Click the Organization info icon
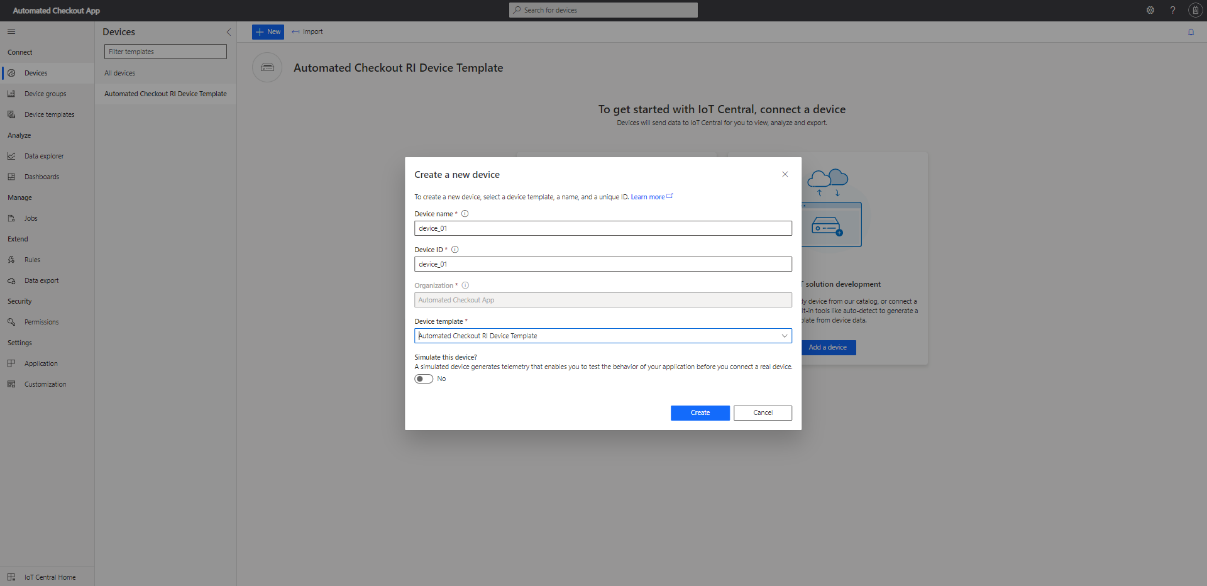Image resolution: width=1207 pixels, height=586 pixels. point(466,285)
